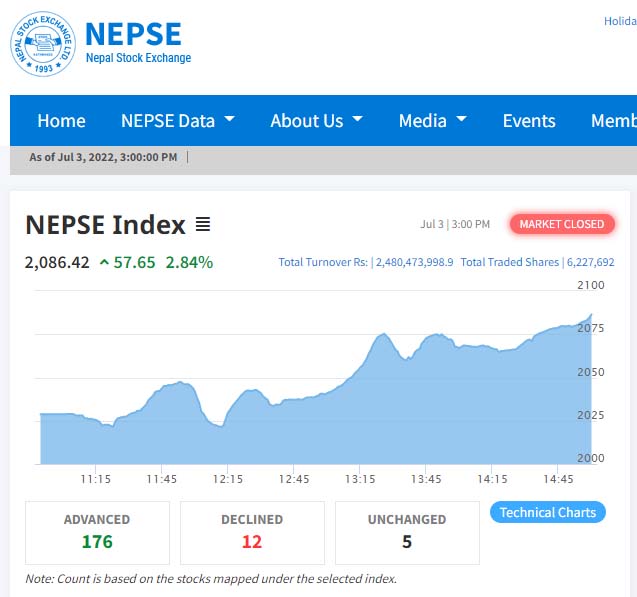Click the green up-arrow change indicator

[x=104, y=263]
